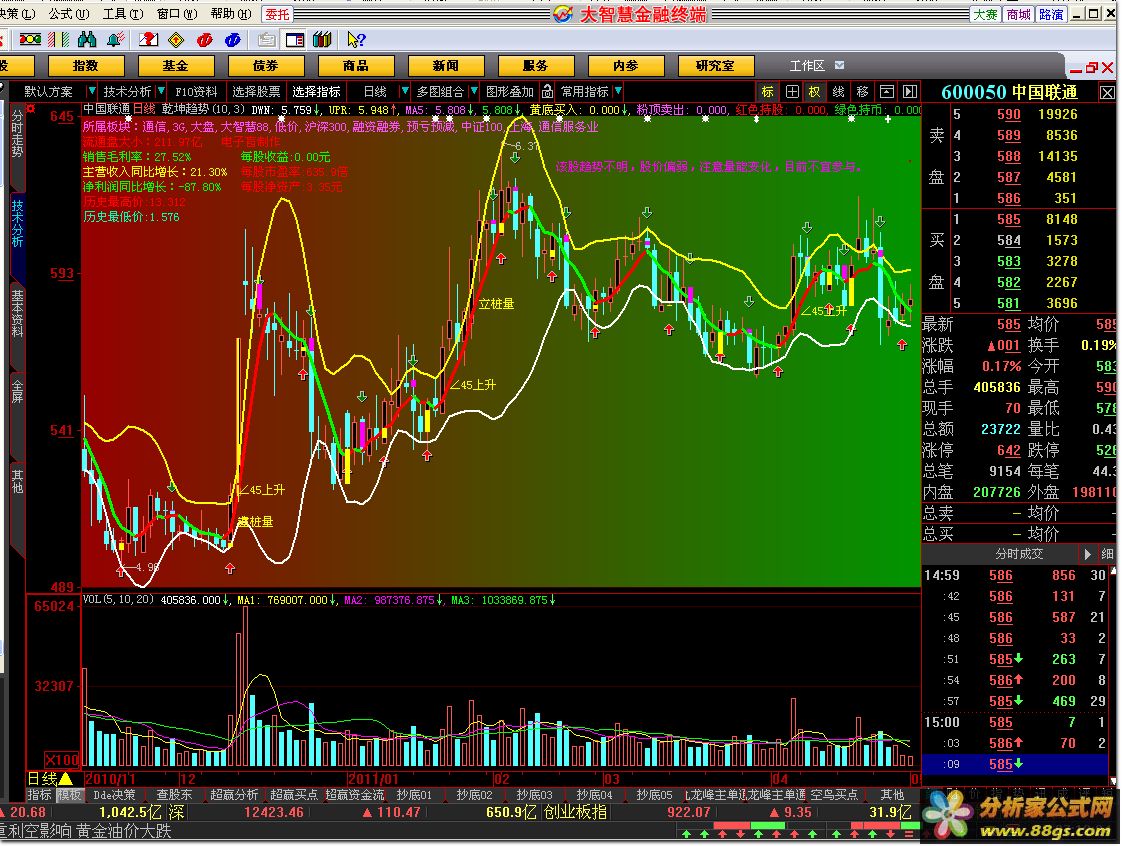Click the 委托 trading button
Screen dimensions: 1122x846
pyautogui.click(x=278, y=14)
